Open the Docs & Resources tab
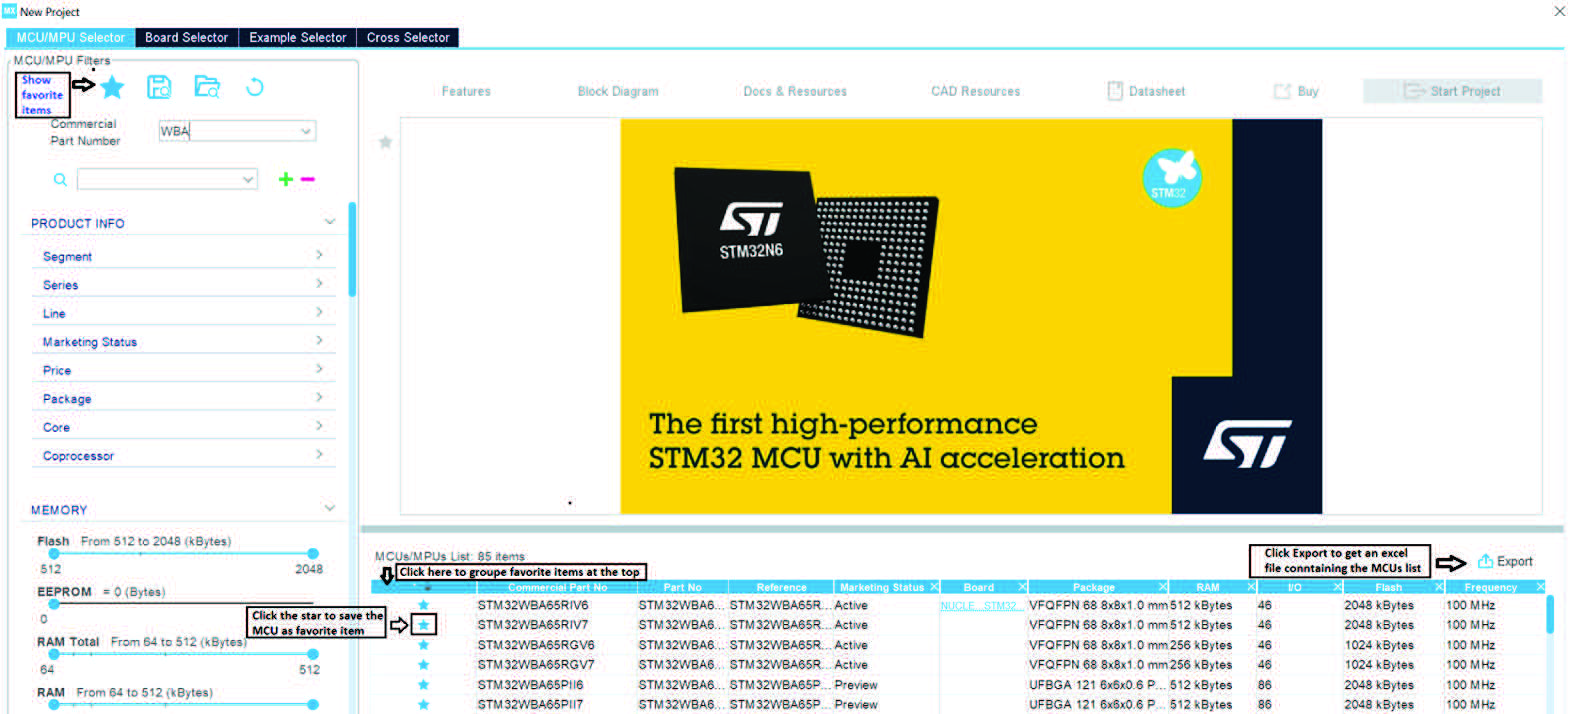 (x=795, y=91)
